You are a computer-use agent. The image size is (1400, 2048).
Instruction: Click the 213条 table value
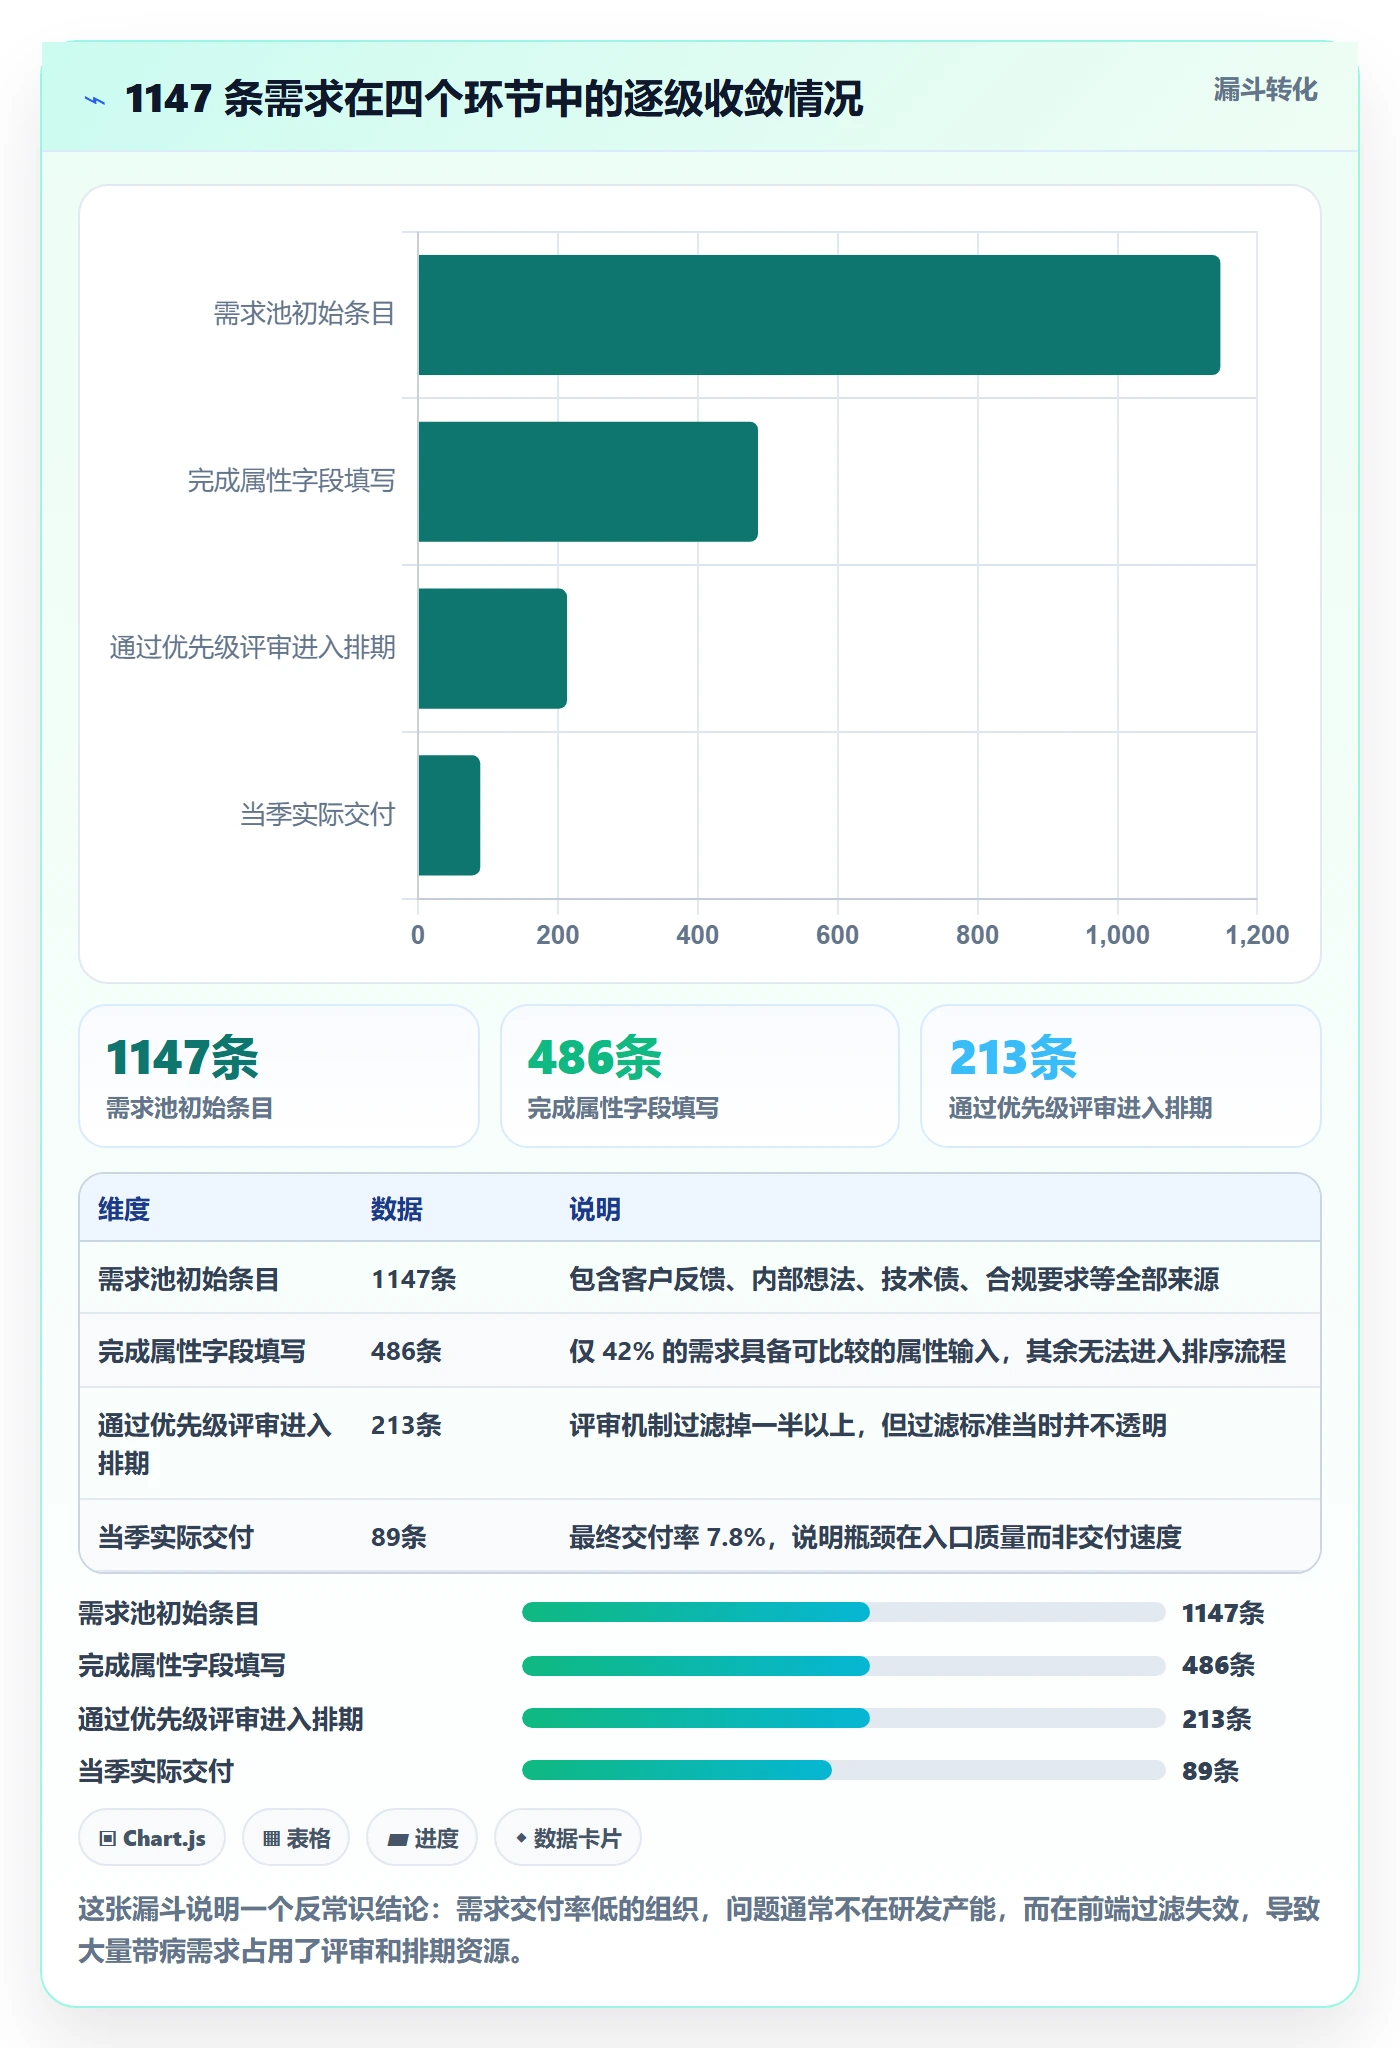tap(406, 1425)
